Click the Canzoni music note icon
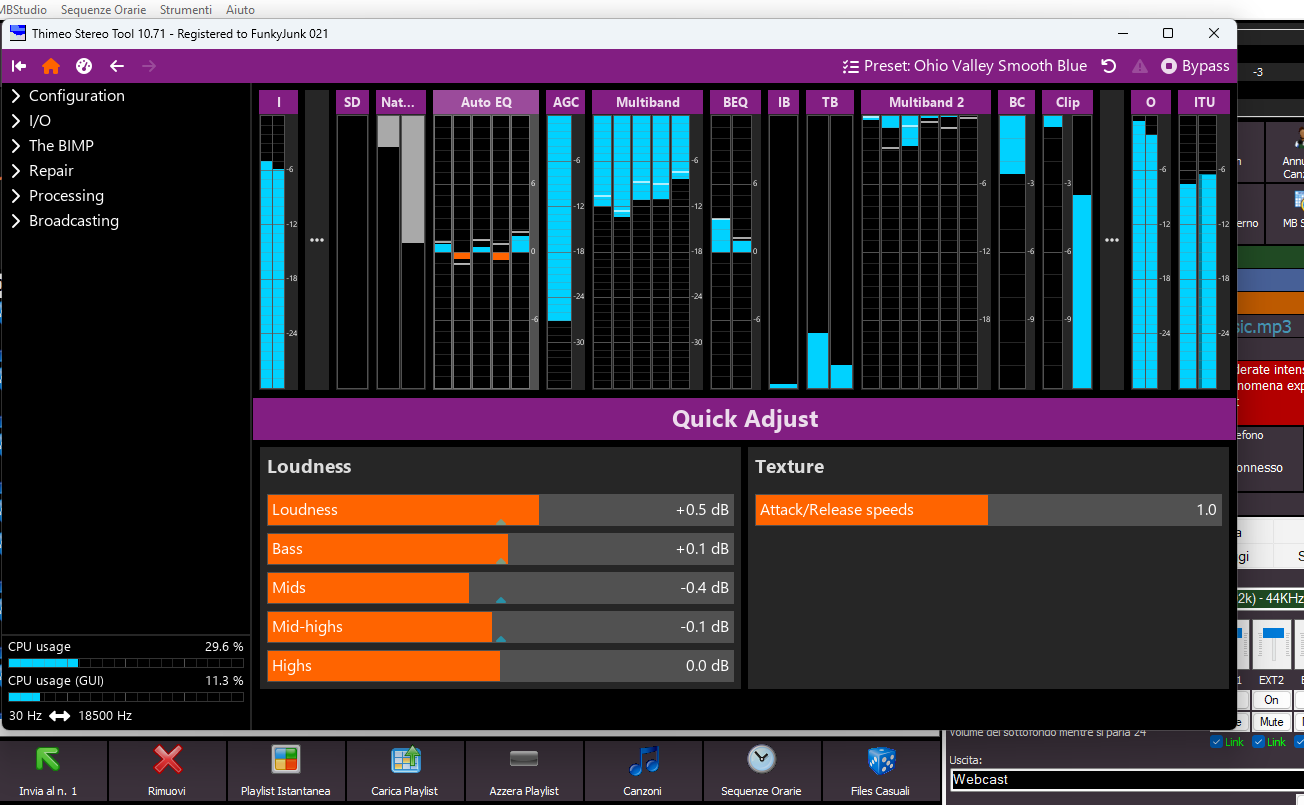1304x805 pixels. coord(643,762)
